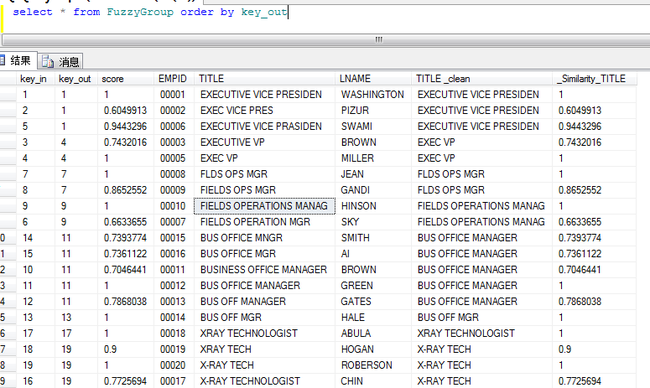Click TITLE cell 'FIELDS OPERATIONS MANAG'
The height and width of the screenshot is (388, 650).
click(264, 206)
